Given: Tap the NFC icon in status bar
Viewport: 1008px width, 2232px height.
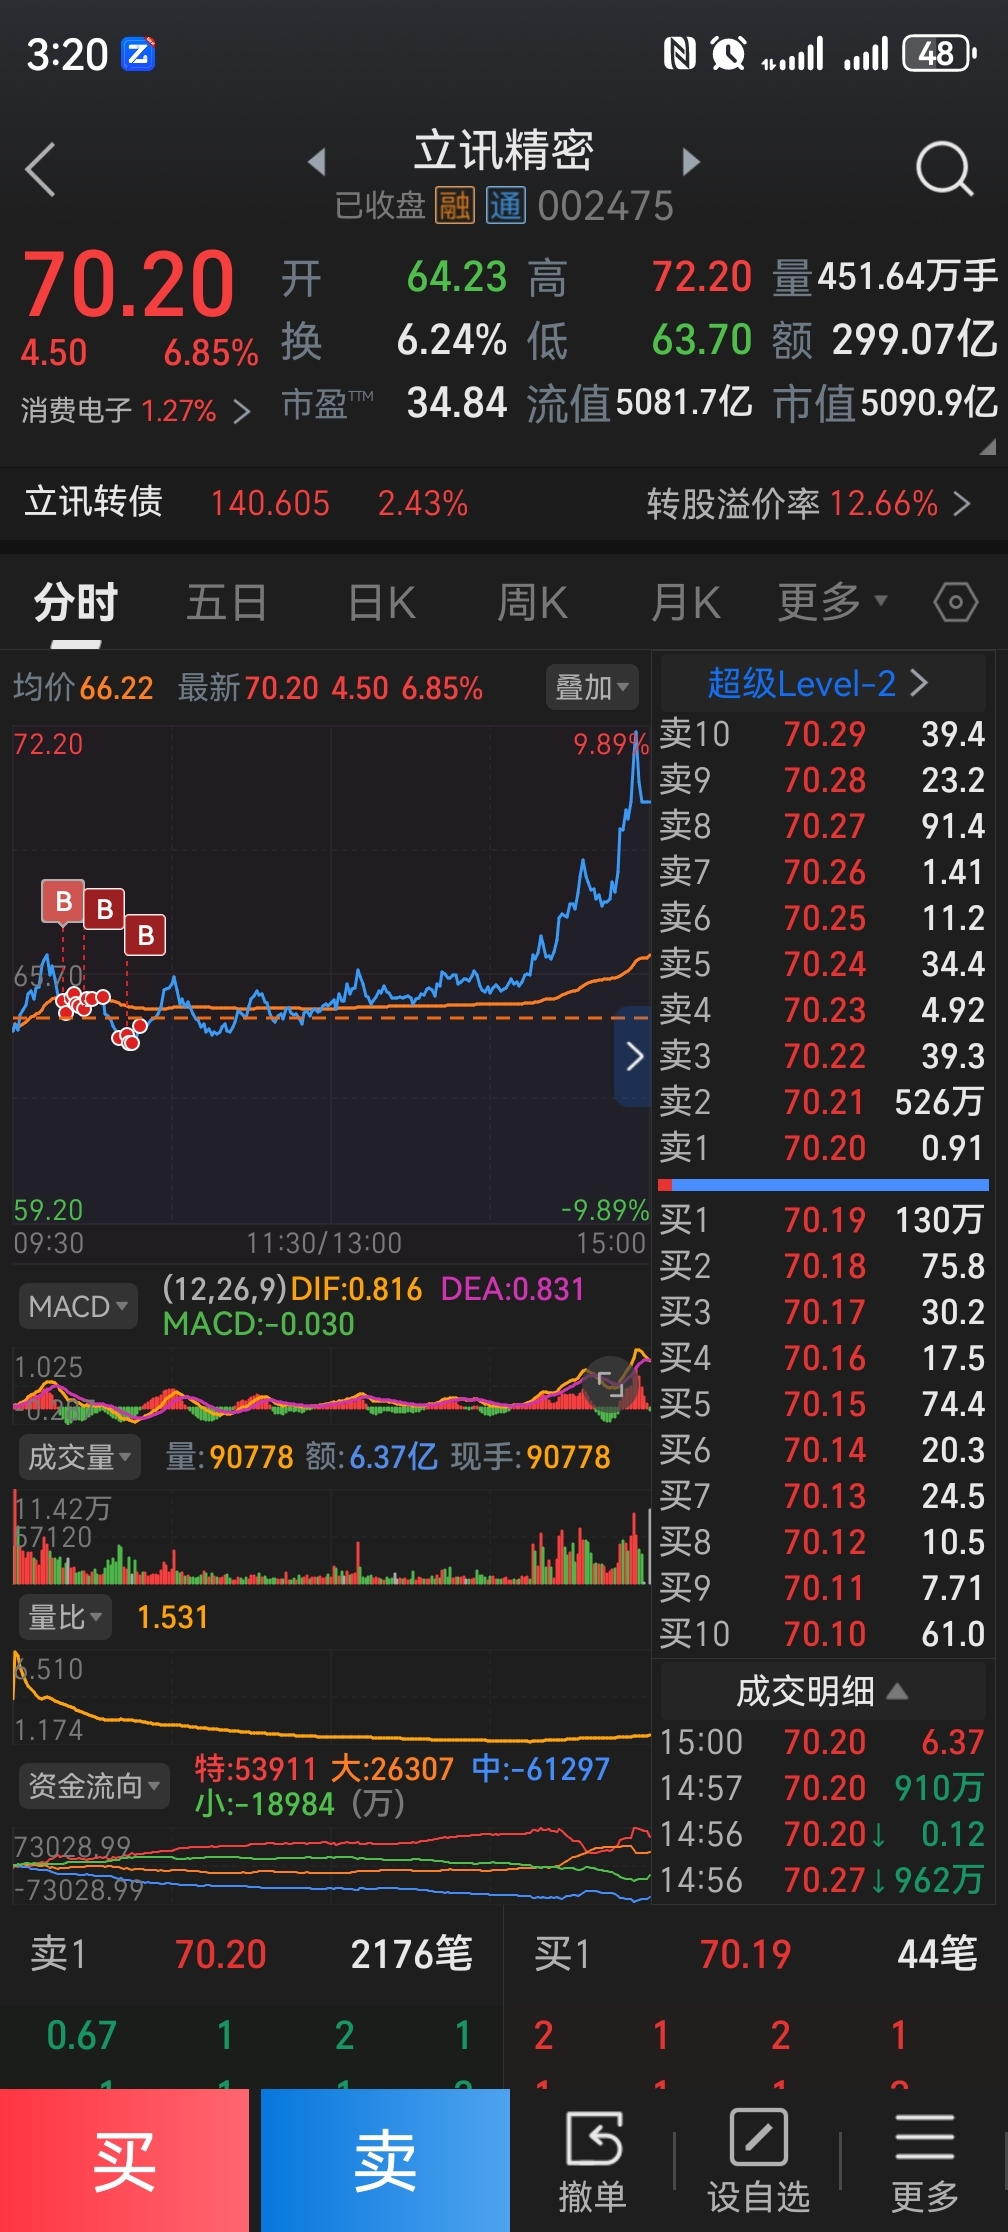Looking at the screenshot, I should coord(679,53).
